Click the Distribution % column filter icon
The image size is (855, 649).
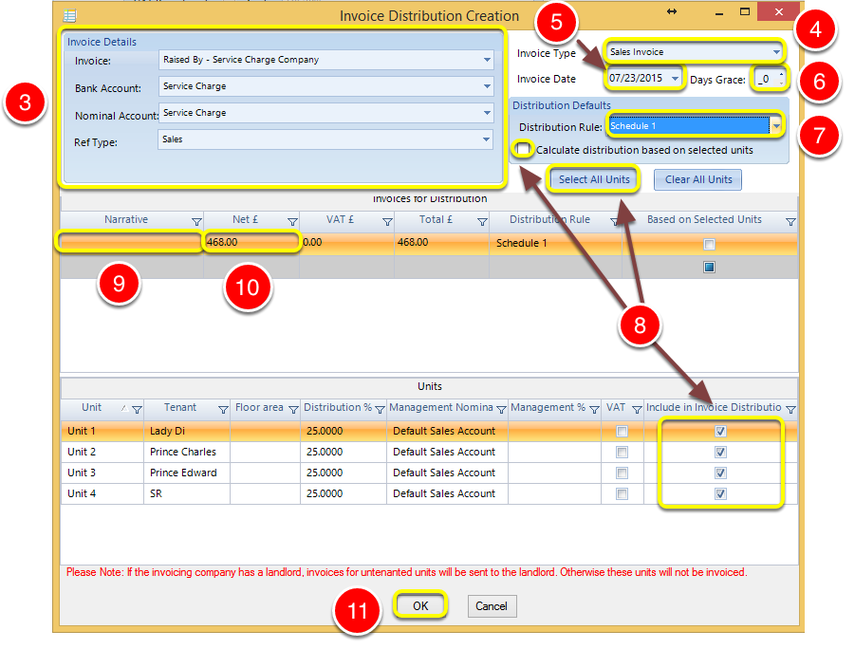(380, 410)
